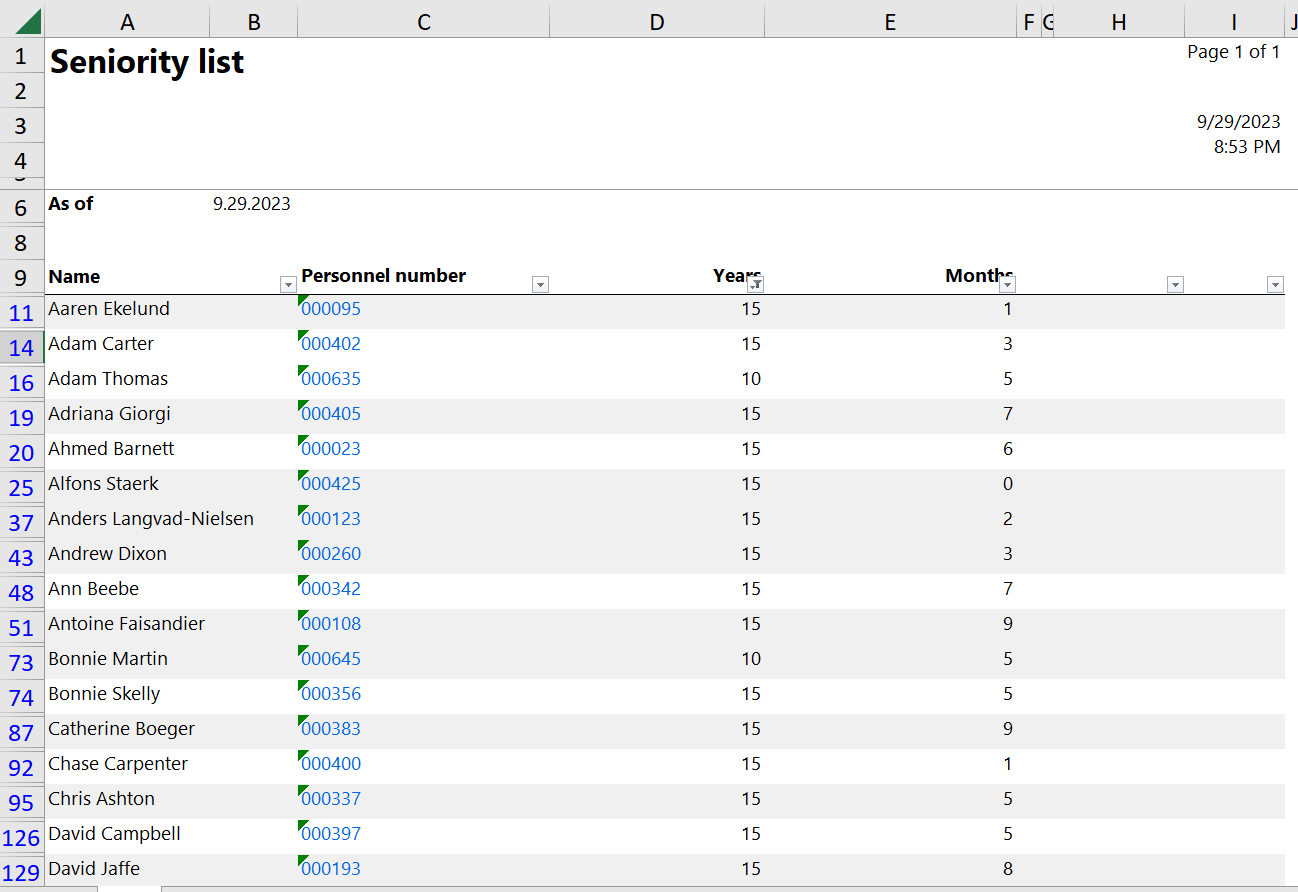Open the filter dropdown above column I
Viewport: 1298px width, 892px height.
(x=1275, y=284)
